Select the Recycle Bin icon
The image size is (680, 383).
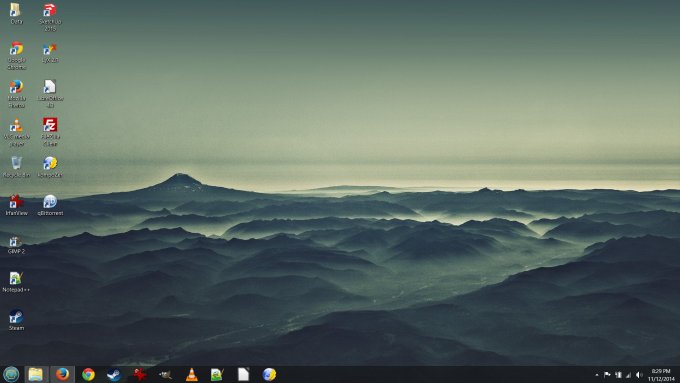(x=16, y=167)
